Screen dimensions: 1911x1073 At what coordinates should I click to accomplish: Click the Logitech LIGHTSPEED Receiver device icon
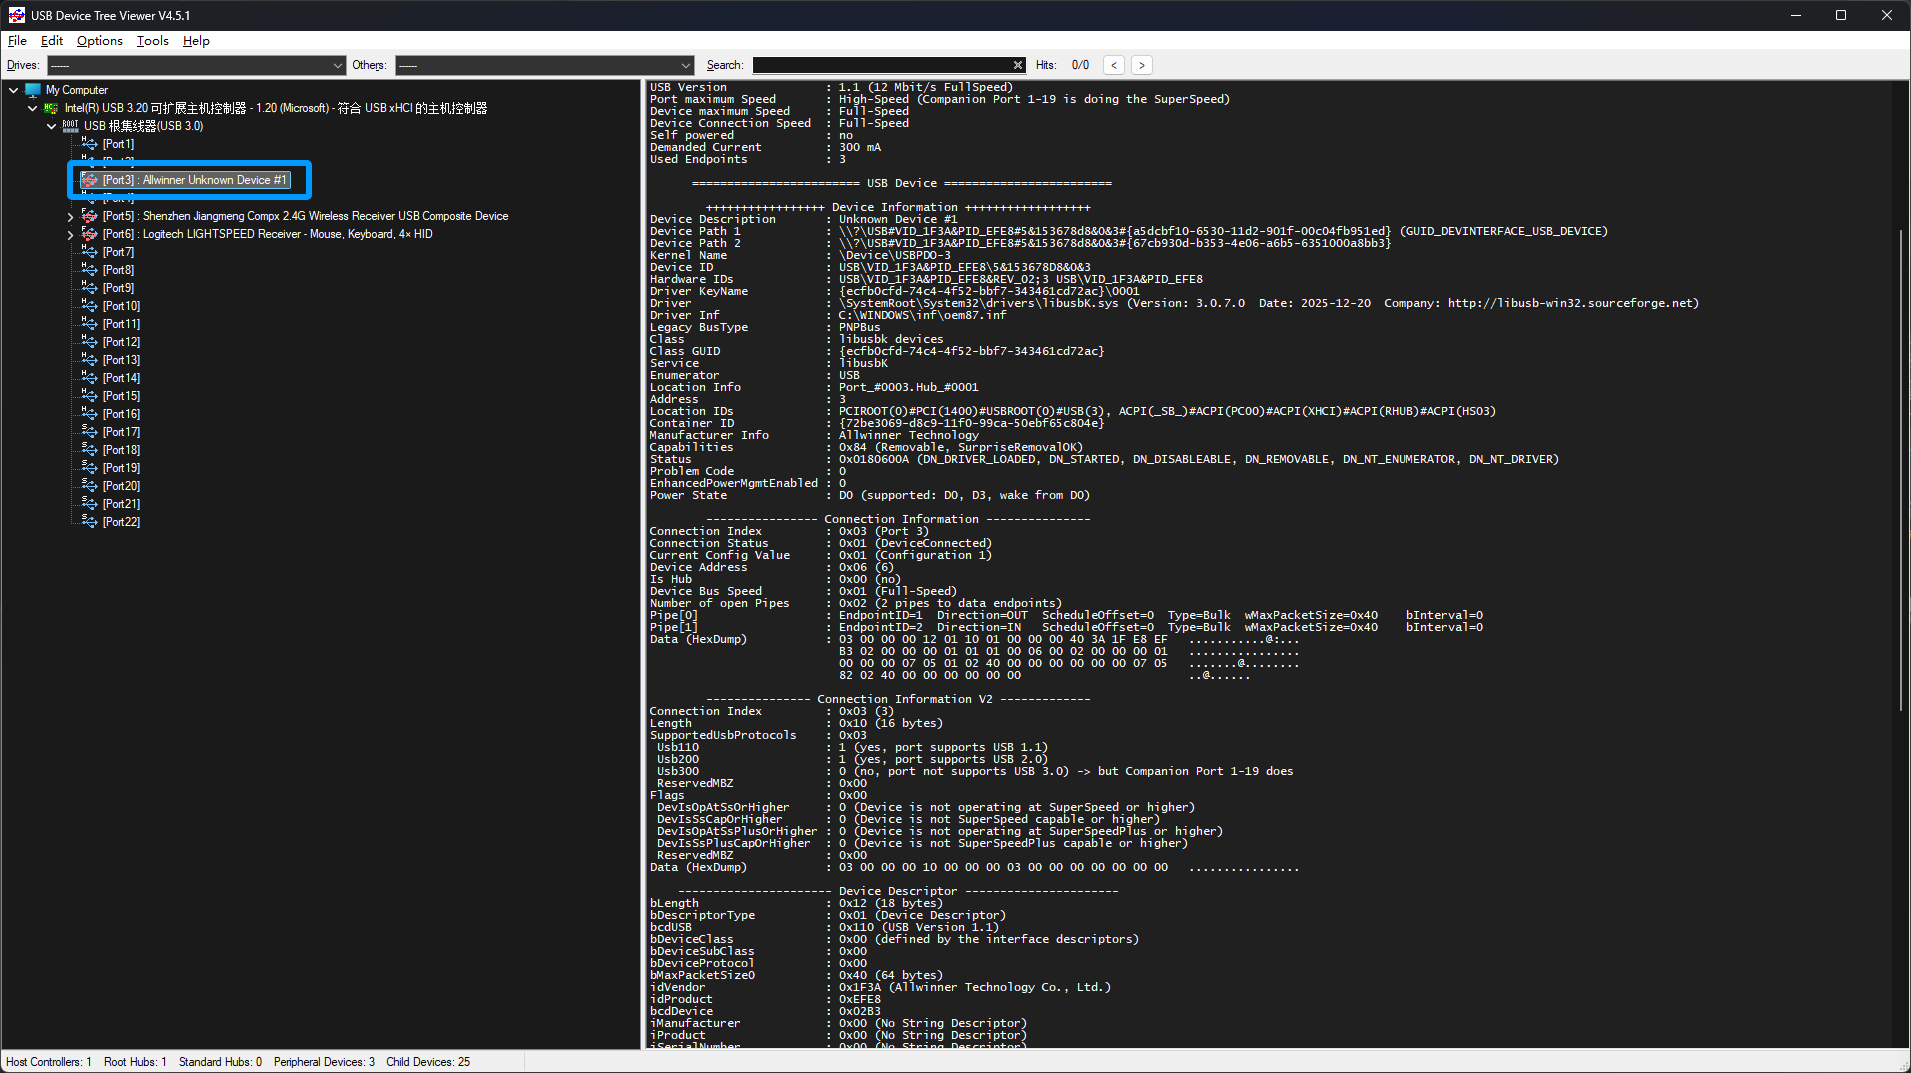pyautogui.click(x=90, y=234)
